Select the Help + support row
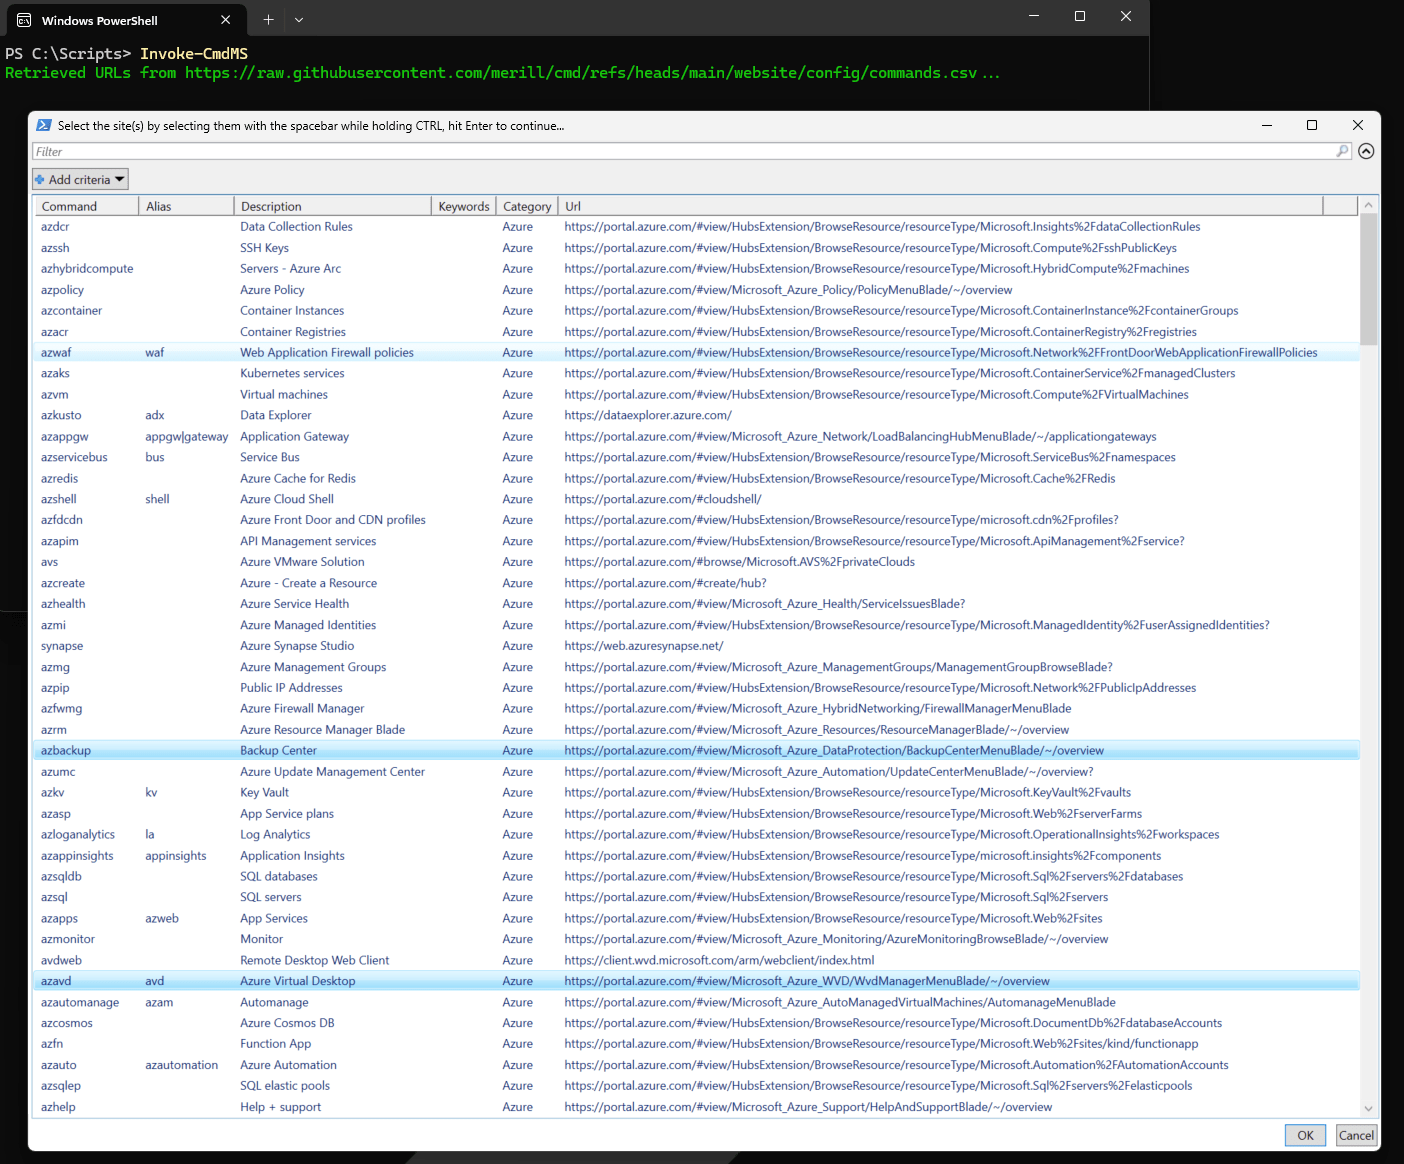1404x1164 pixels. pos(696,1107)
